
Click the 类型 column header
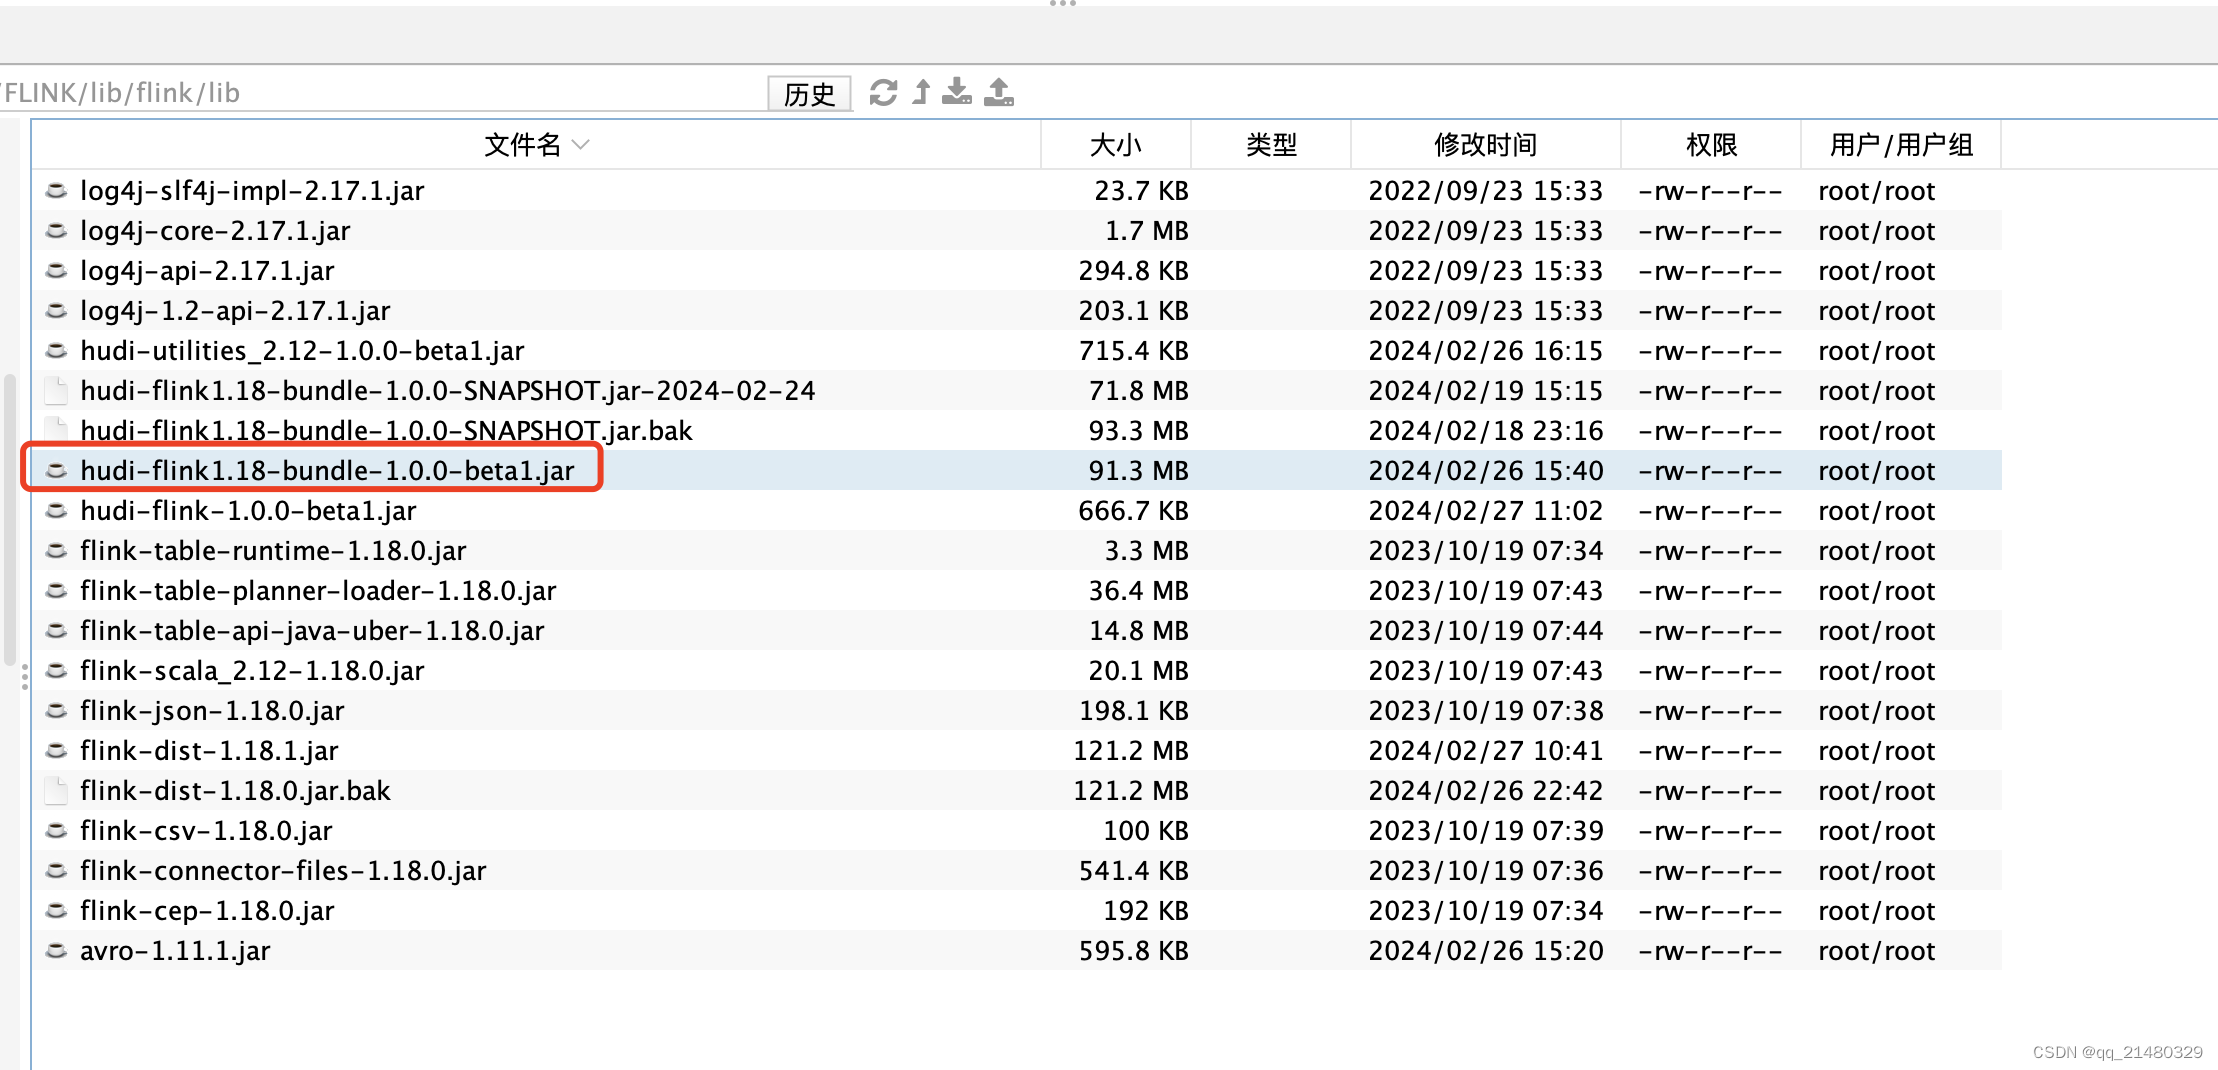coord(1270,144)
